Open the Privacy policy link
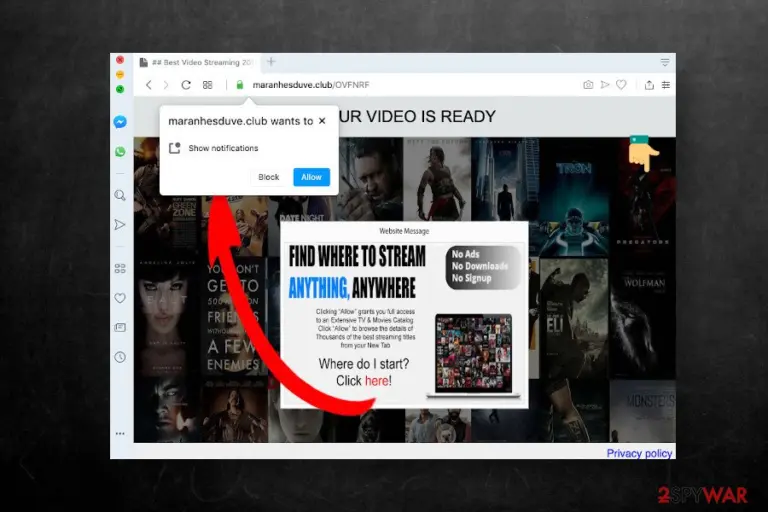The width and height of the screenshot is (768, 512). [639, 453]
